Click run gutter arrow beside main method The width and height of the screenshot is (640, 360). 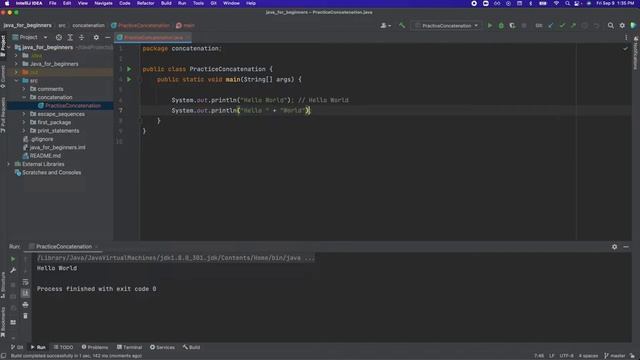coord(129,80)
